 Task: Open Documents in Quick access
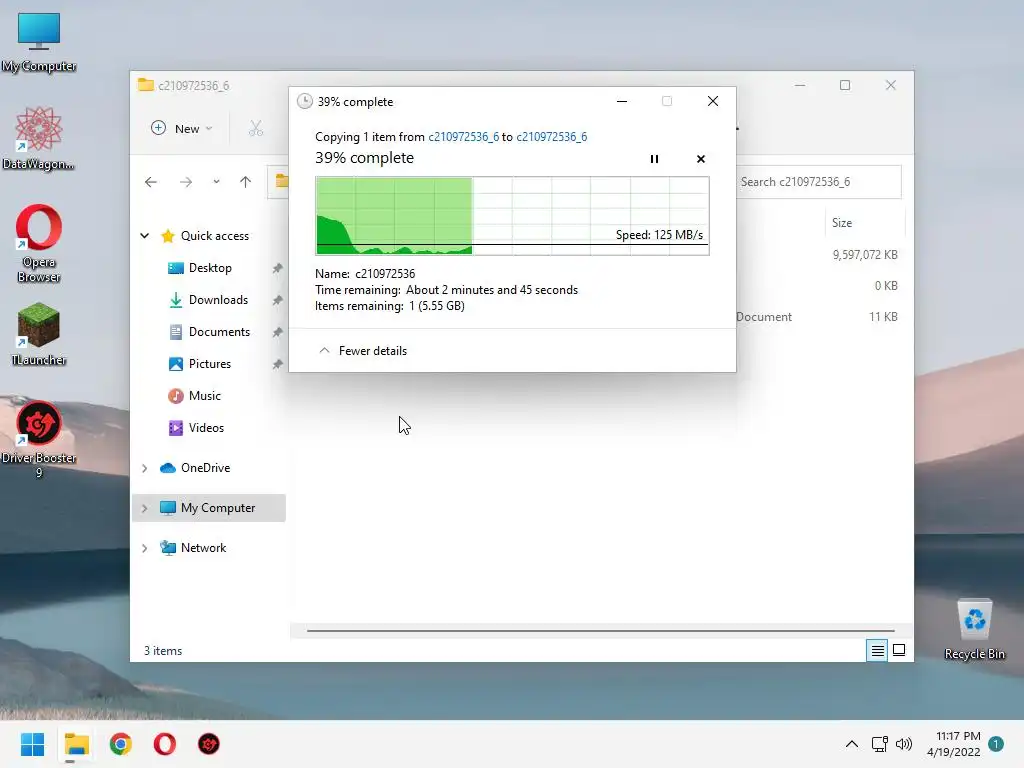point(219,332)
